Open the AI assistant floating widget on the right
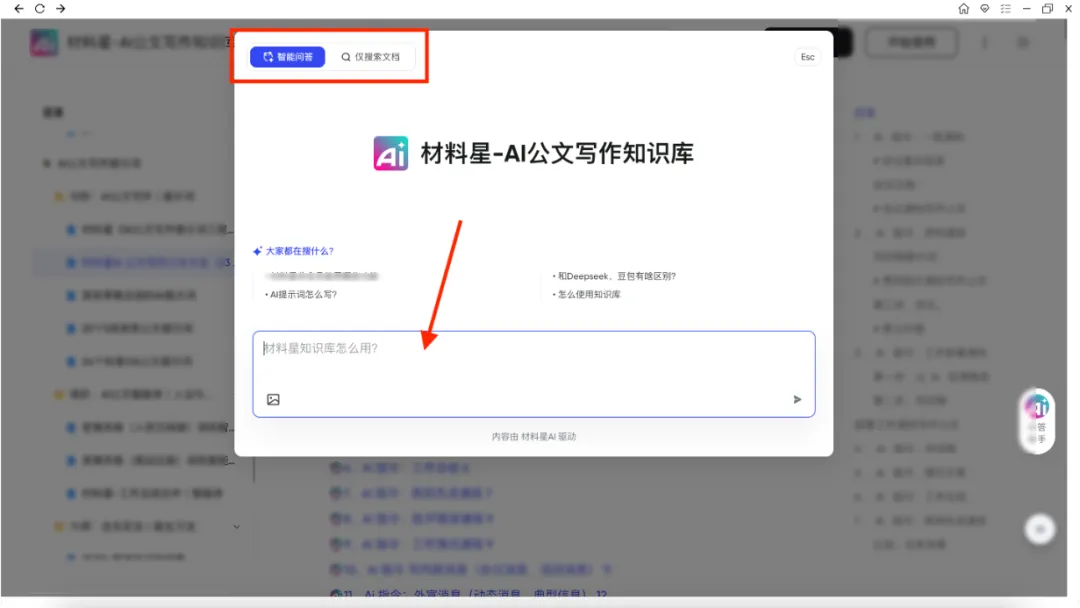The width and height of the screenshot is (1080, 608). pos(1037,421)
